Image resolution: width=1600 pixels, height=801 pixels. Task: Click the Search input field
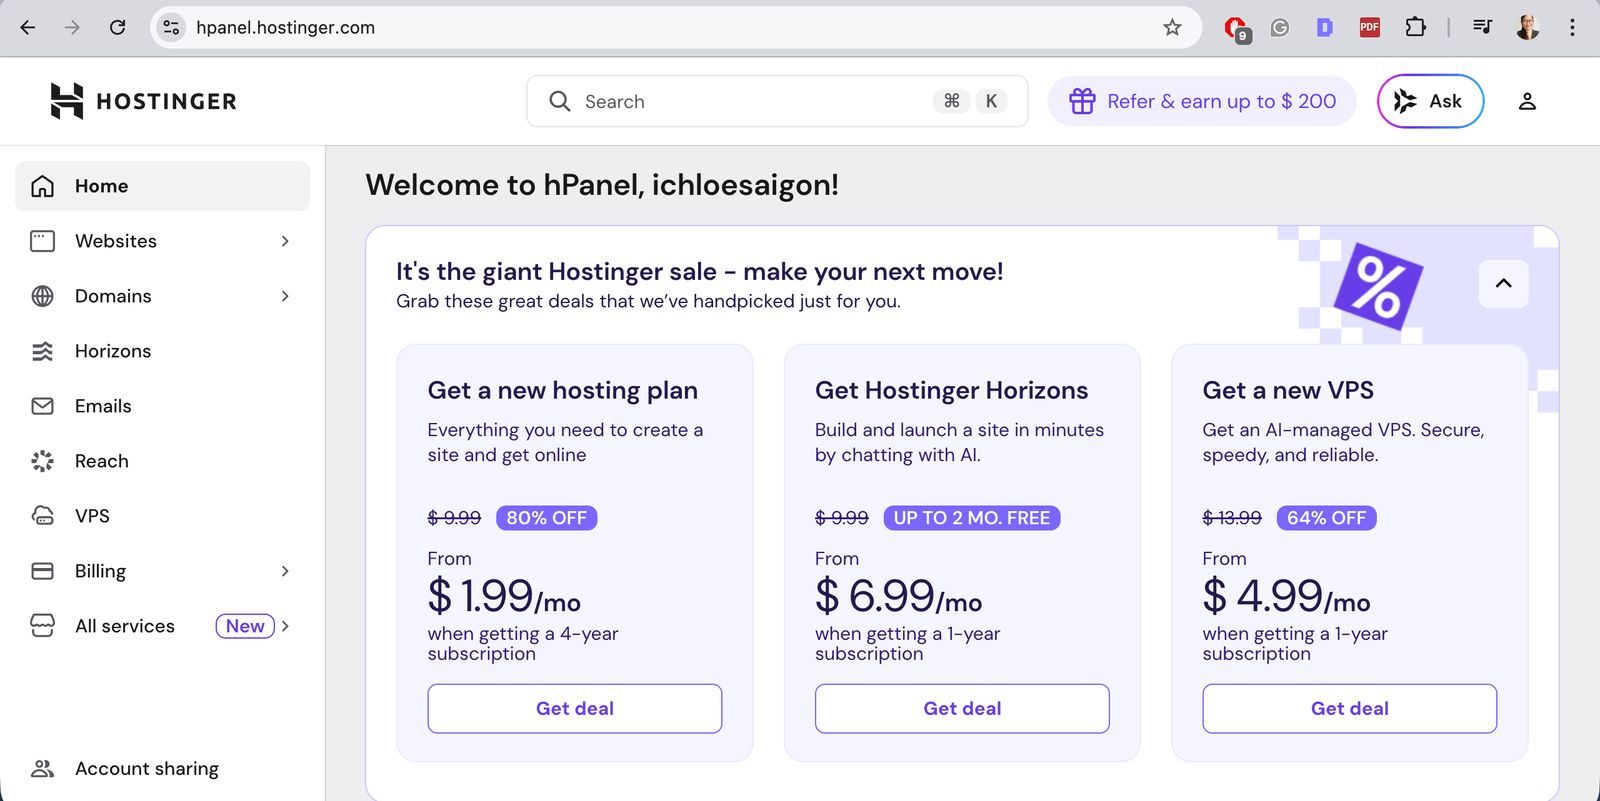tap(777, 101)
